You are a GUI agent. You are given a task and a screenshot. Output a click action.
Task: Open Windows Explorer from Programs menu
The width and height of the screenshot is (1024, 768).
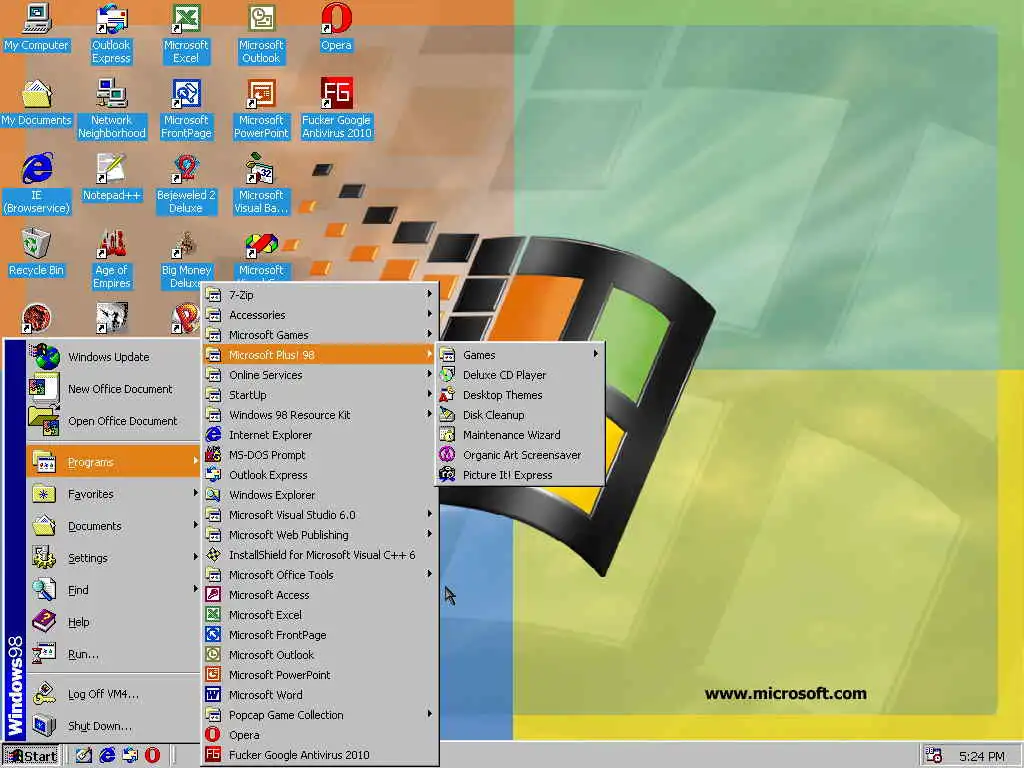point(319,495)
